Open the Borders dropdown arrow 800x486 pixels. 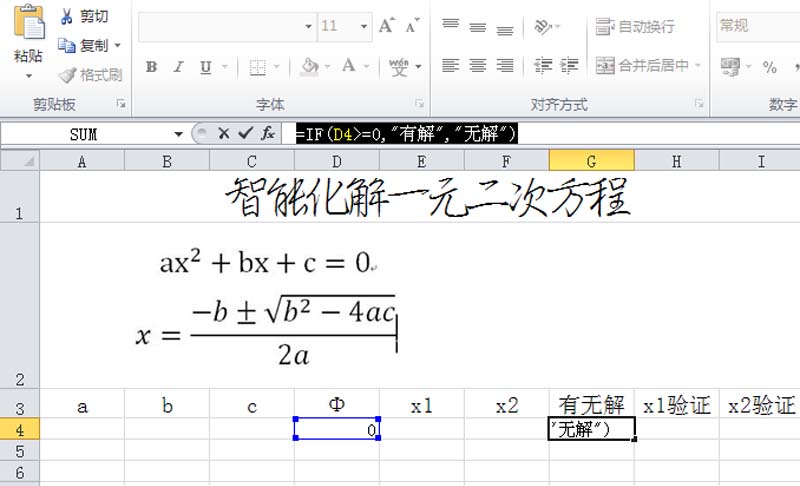pos(277,67)
